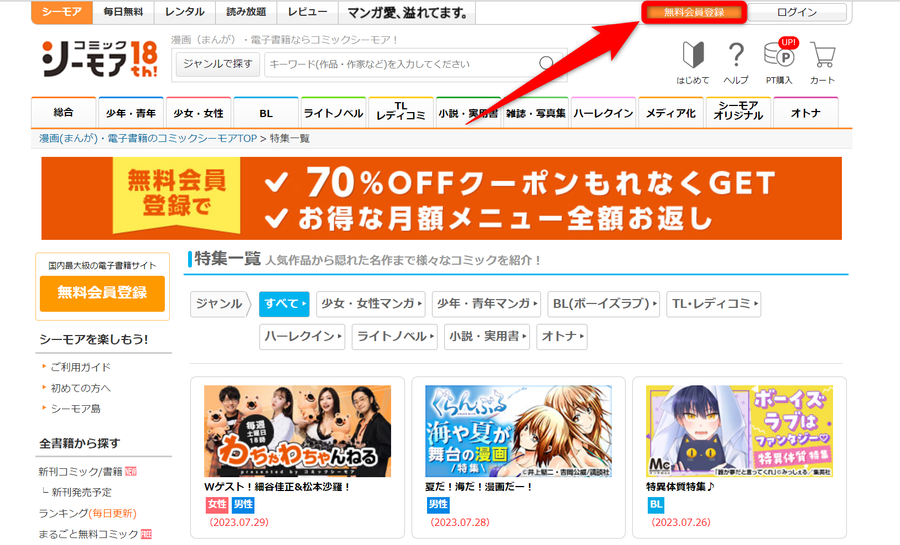
Task: Select the メディア化 category tab
Action: pyautogui.click(x=670, y=112)
